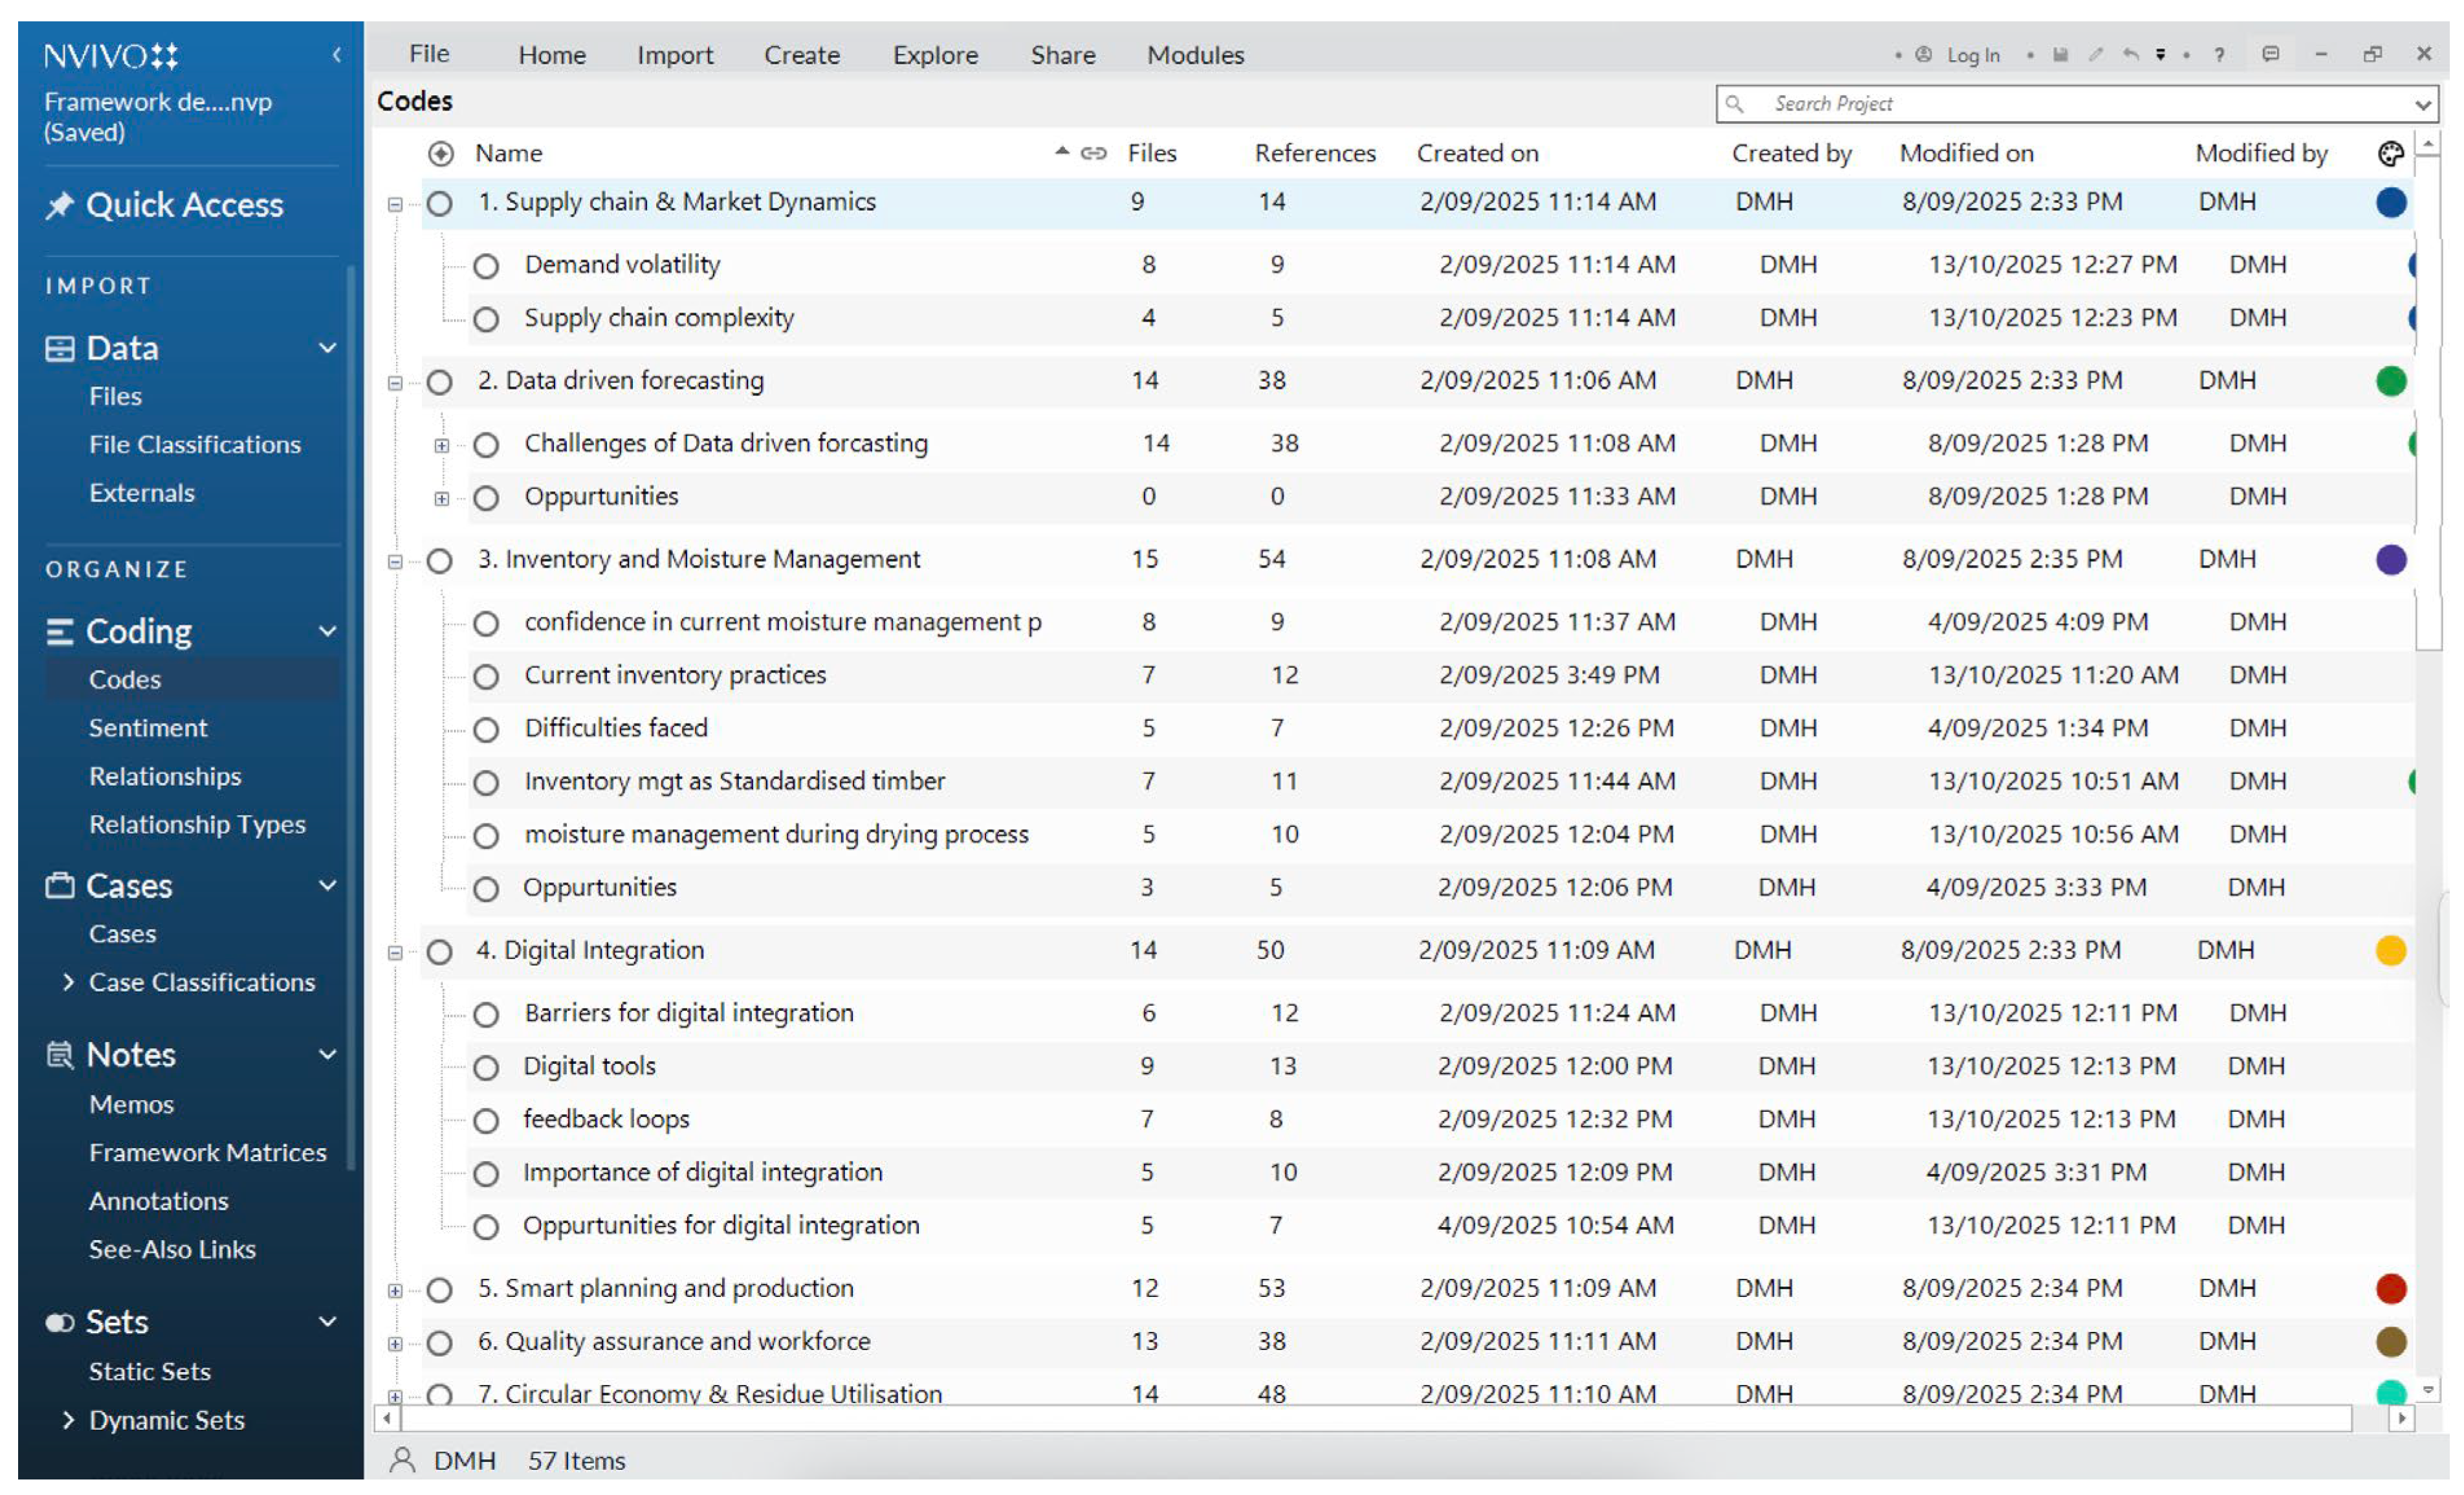The width and height of the screenshot is (2464, 1495).
Task: Select radio circle for Difficulties faced
Action: (x=486, y=730)
